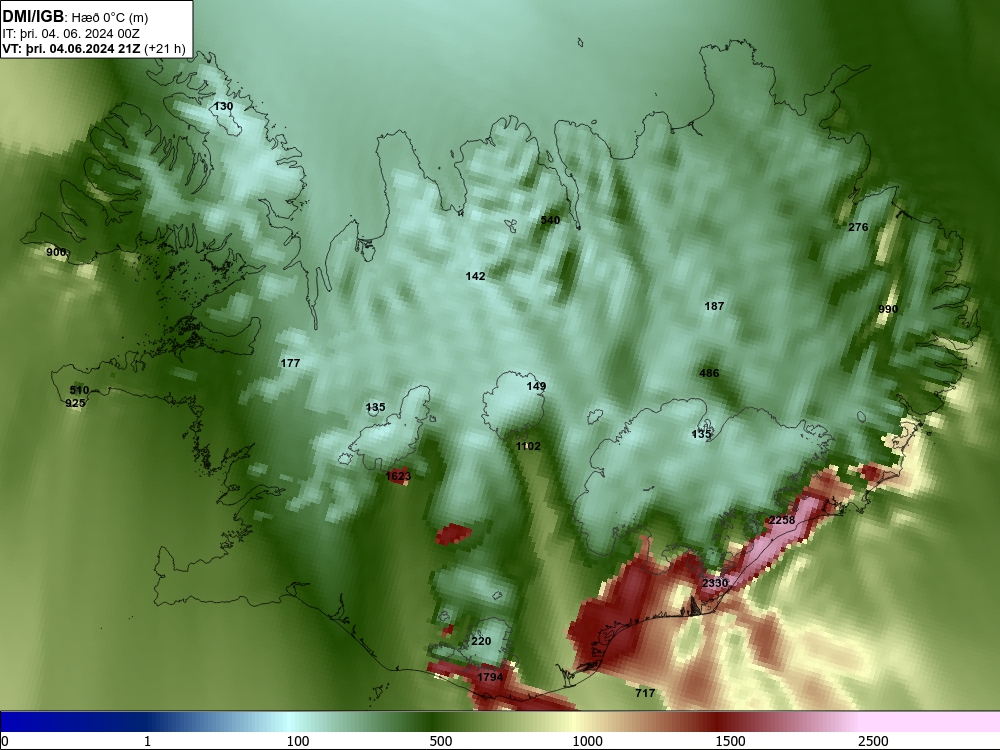This screenshot has height=750, width=1000.
Task: Click the map value 2330
Action: pyautogui.click(x=715, y=583)
